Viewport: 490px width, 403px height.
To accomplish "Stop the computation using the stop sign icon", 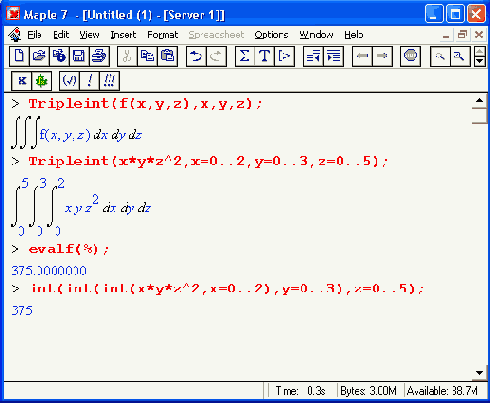I will (x=410, y=56).
